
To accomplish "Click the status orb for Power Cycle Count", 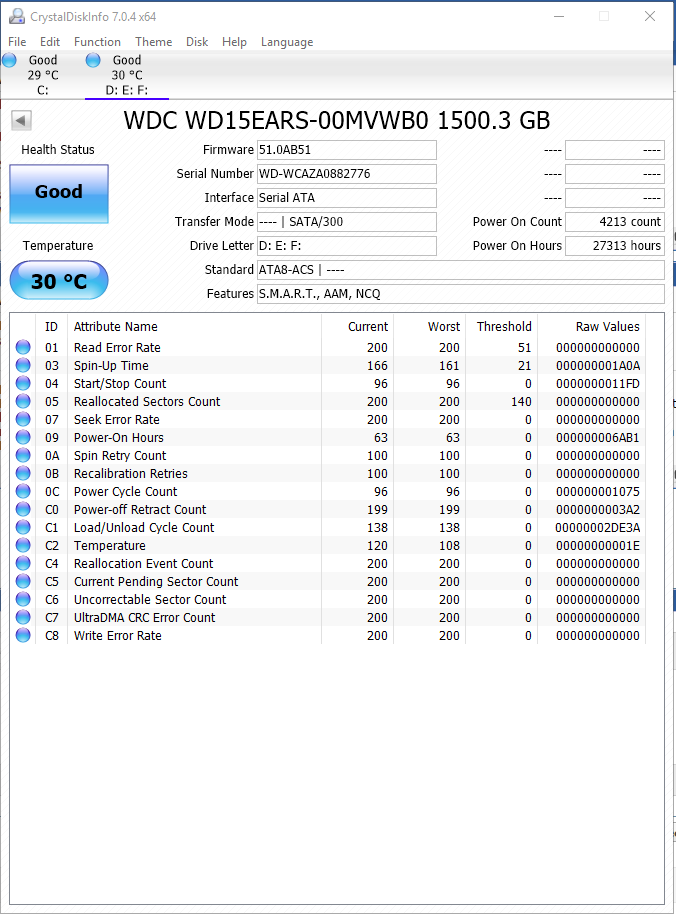I will pyautogui.click(x=23, y=491).
